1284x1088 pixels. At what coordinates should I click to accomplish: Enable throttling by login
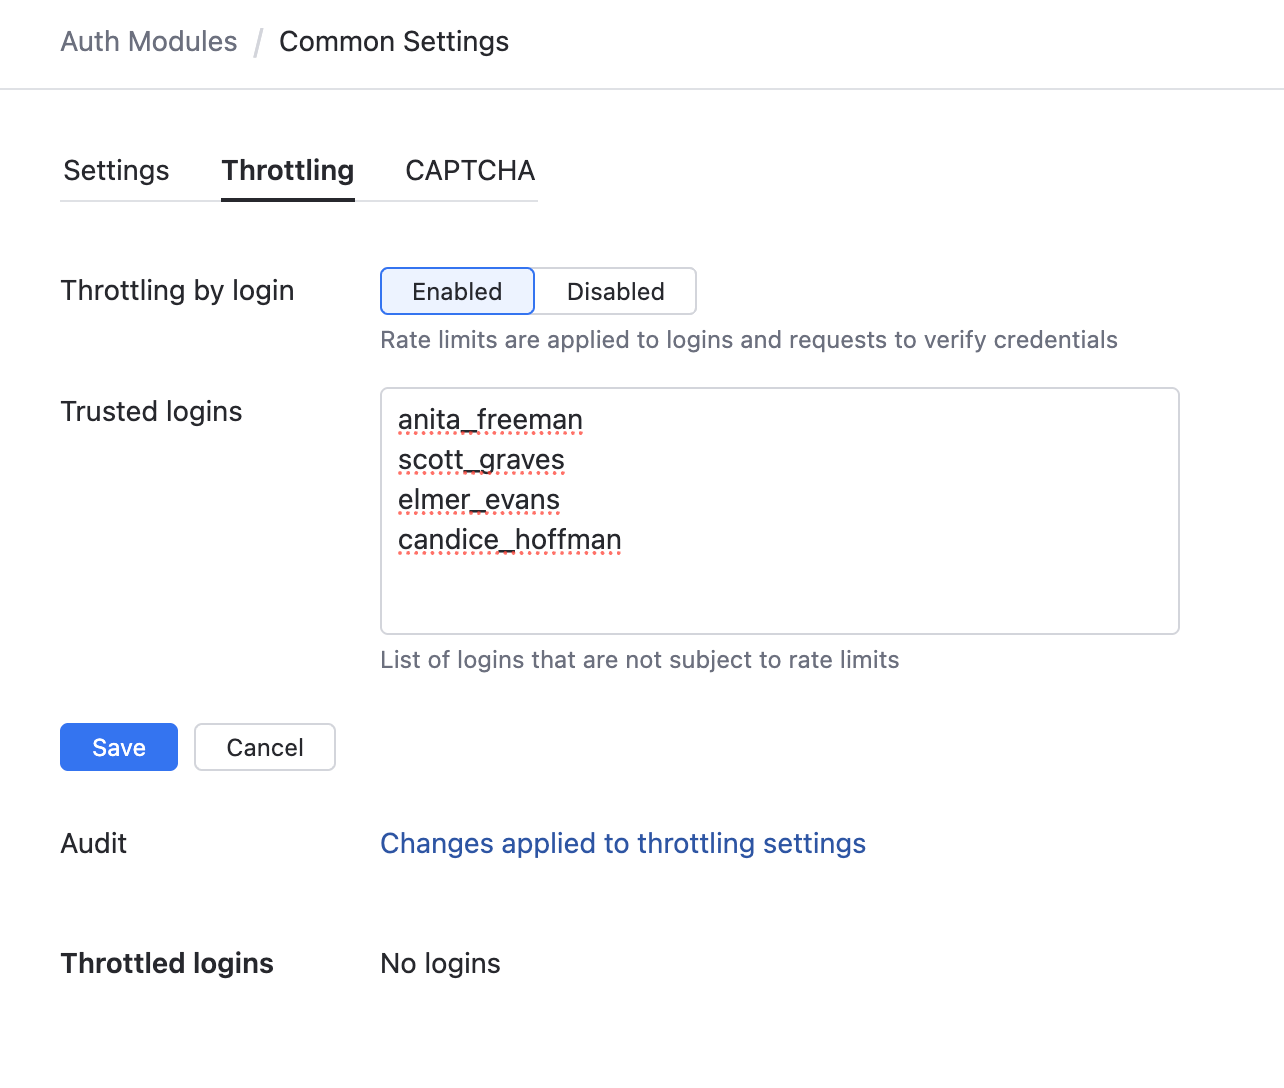(x=456, y=291)
